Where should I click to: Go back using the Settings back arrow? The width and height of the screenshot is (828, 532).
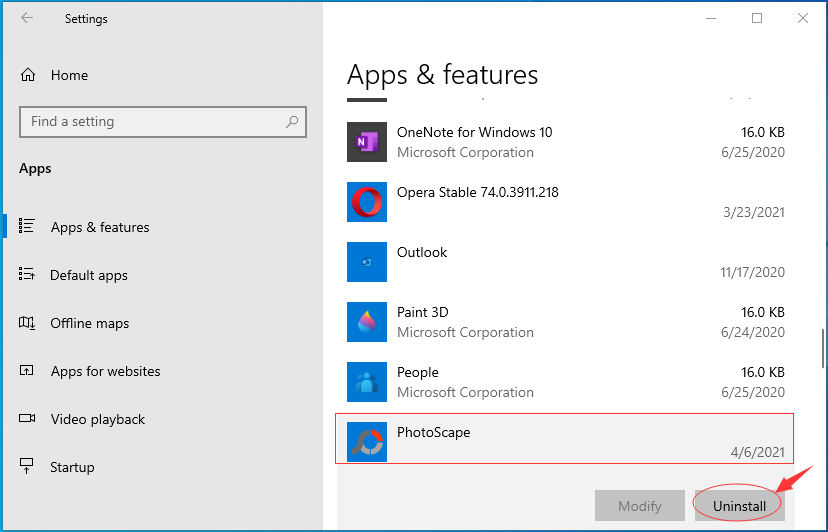point(27,18)
